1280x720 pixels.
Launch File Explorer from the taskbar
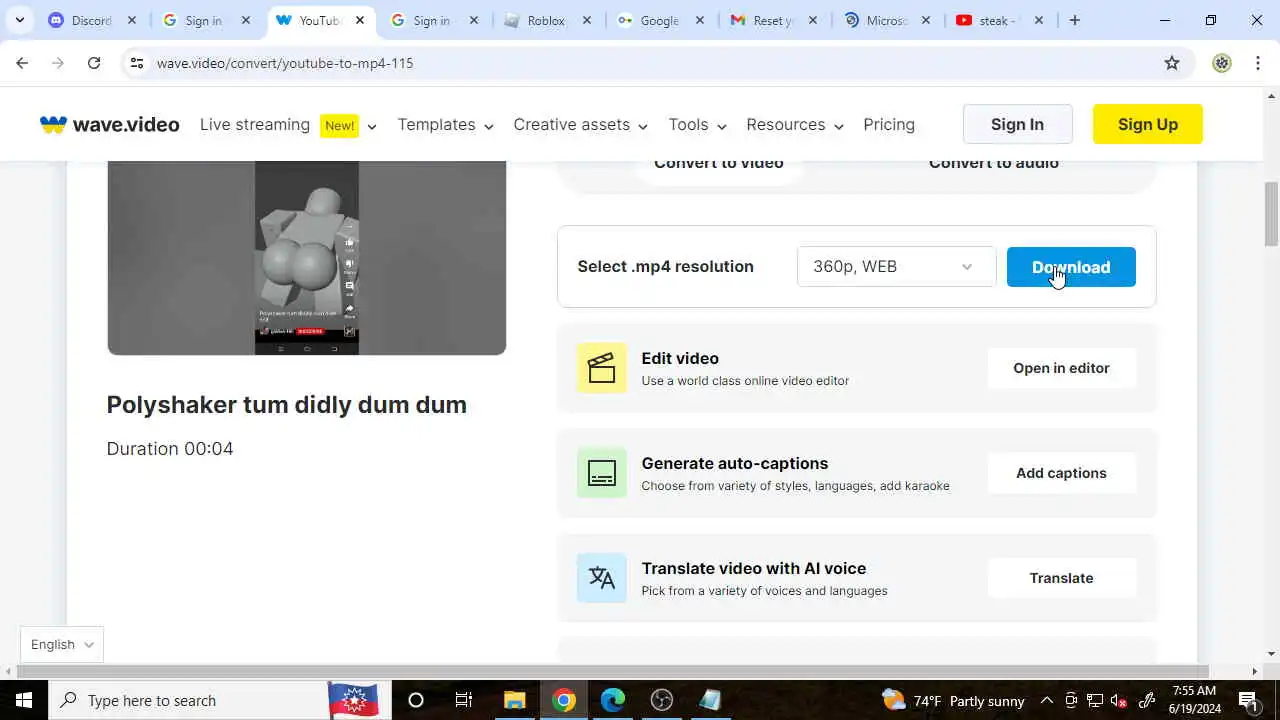514,700
